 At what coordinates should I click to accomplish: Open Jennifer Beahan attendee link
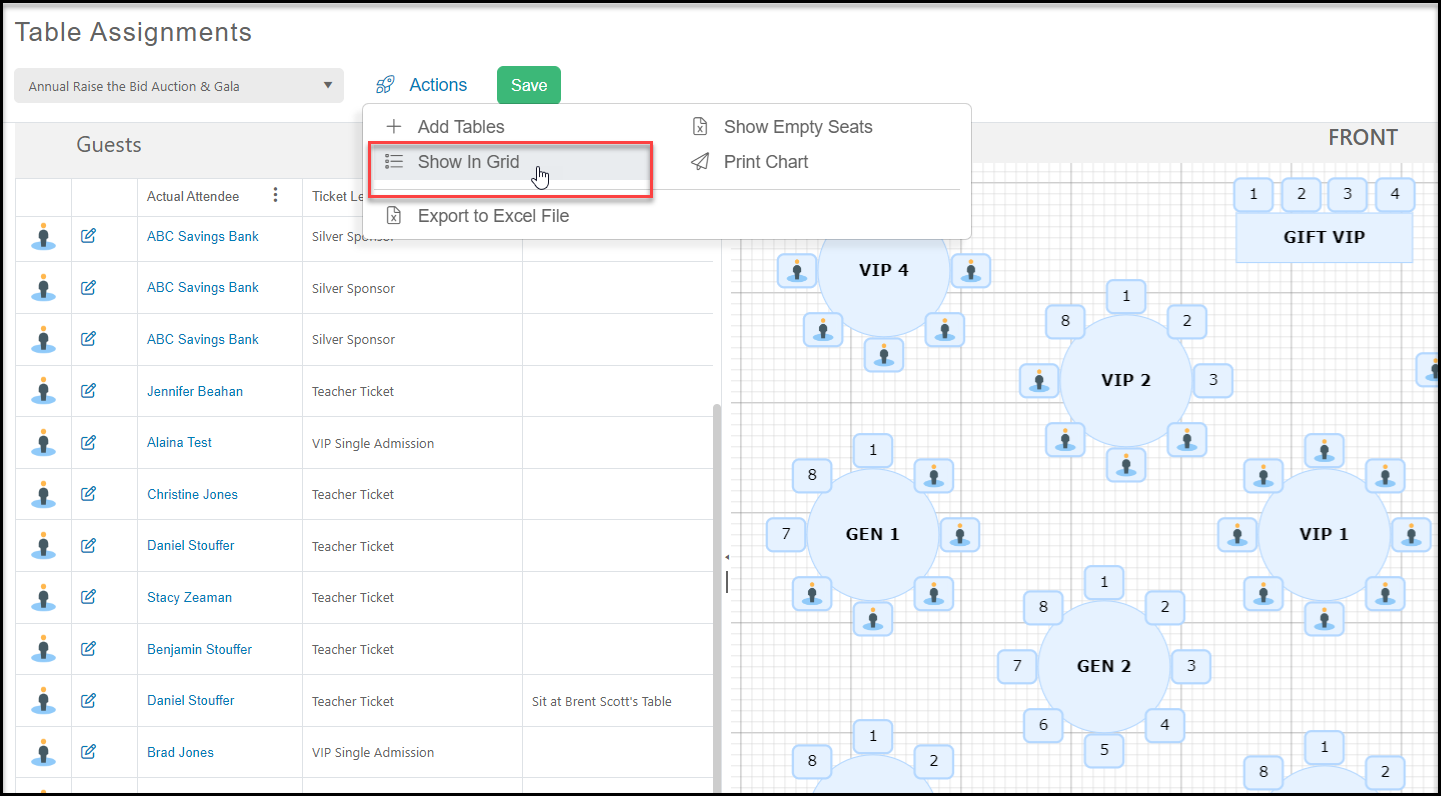click(x=195, y=391)
